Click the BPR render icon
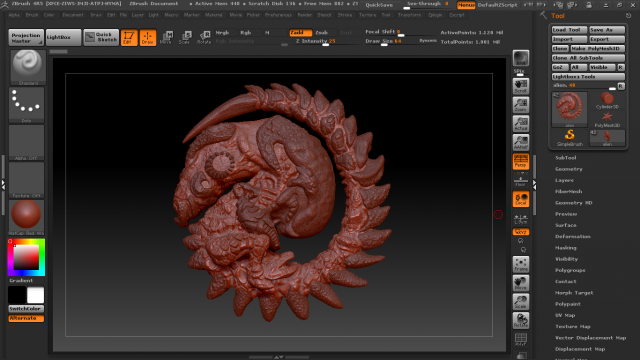Viewport: 640px width, 360px height. [521, 58]
